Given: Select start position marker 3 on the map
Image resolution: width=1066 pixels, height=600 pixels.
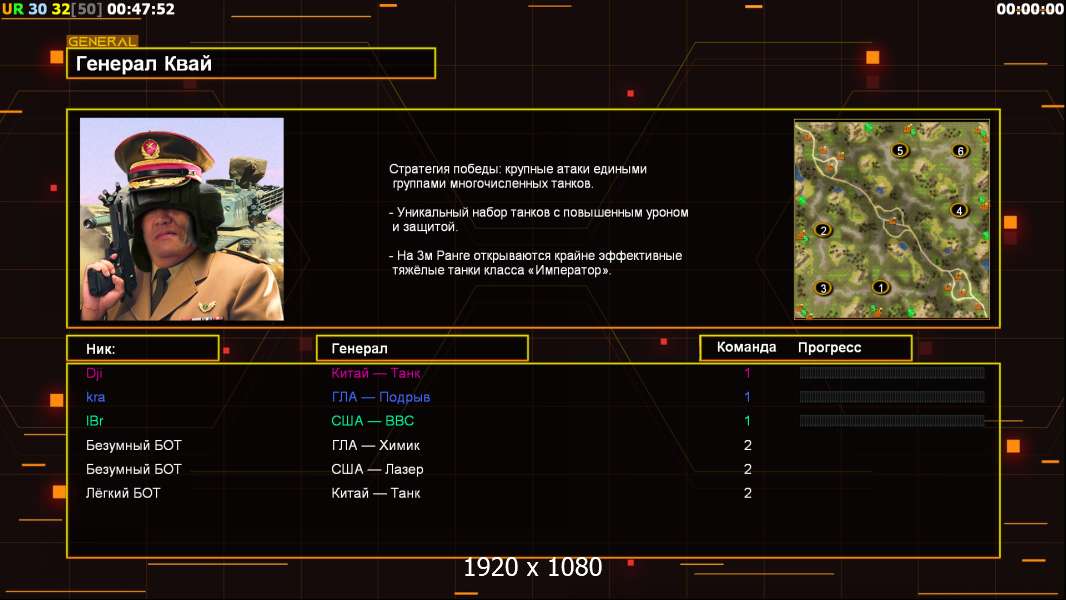Looking at the screenshot, I should coord(823,288).
